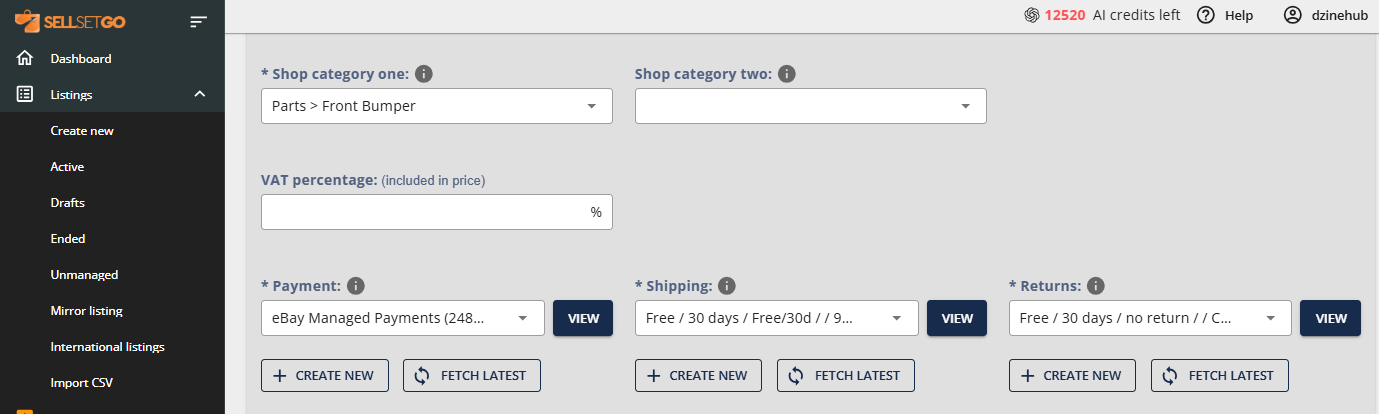This screenshot has height=414, width=1379.
Task: Click VIEW button next to Returns
Action: (x=1330, y=318)
